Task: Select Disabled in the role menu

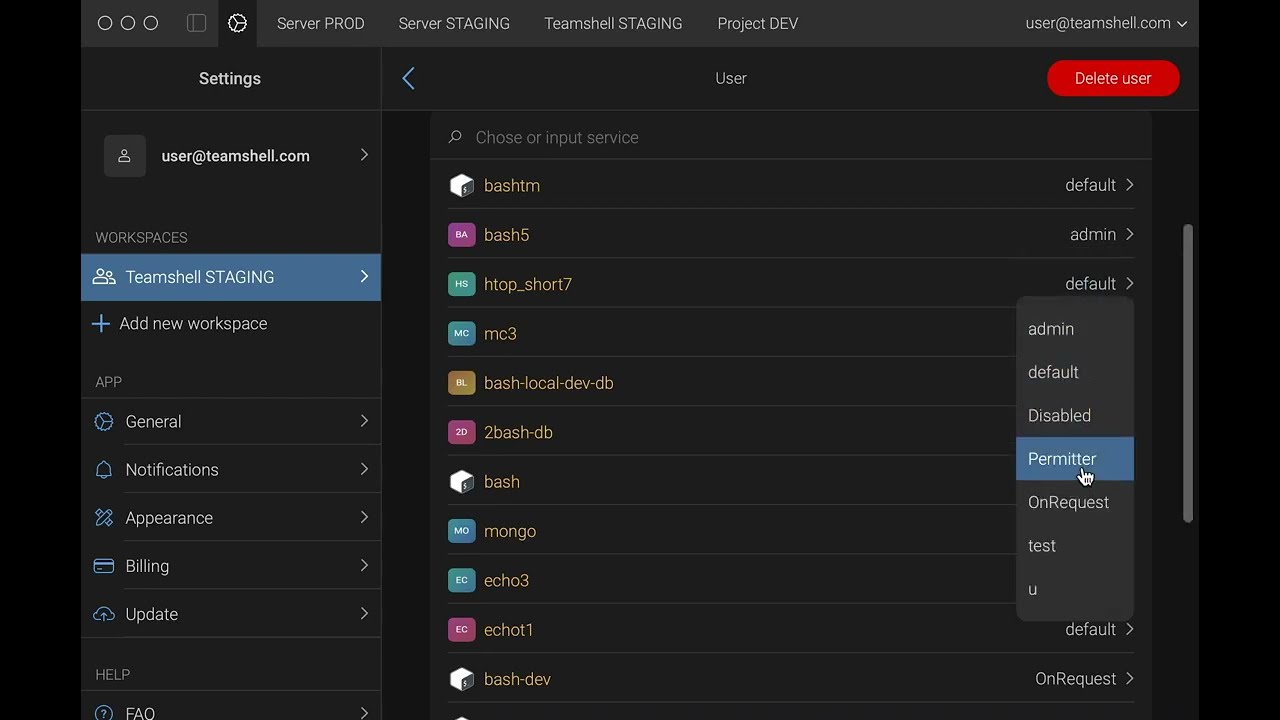Action: tap(1059, 416)
